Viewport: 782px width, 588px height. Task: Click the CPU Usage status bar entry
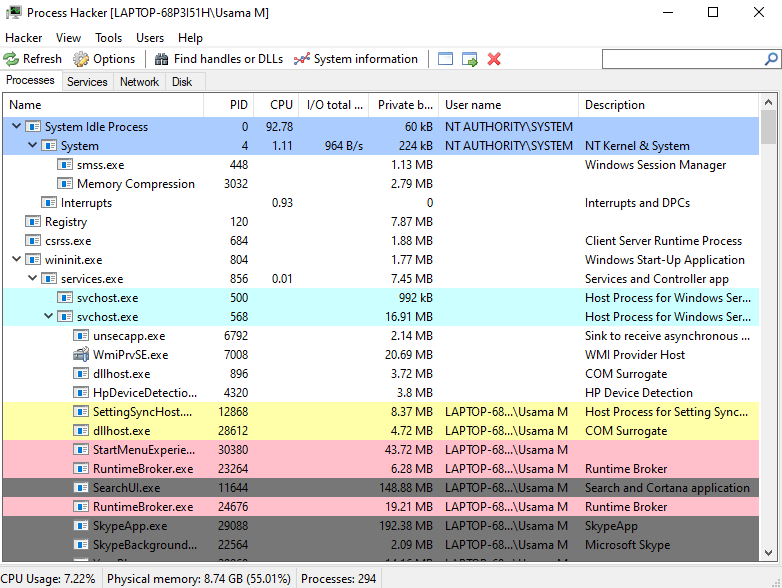click(x=48, y=579)
